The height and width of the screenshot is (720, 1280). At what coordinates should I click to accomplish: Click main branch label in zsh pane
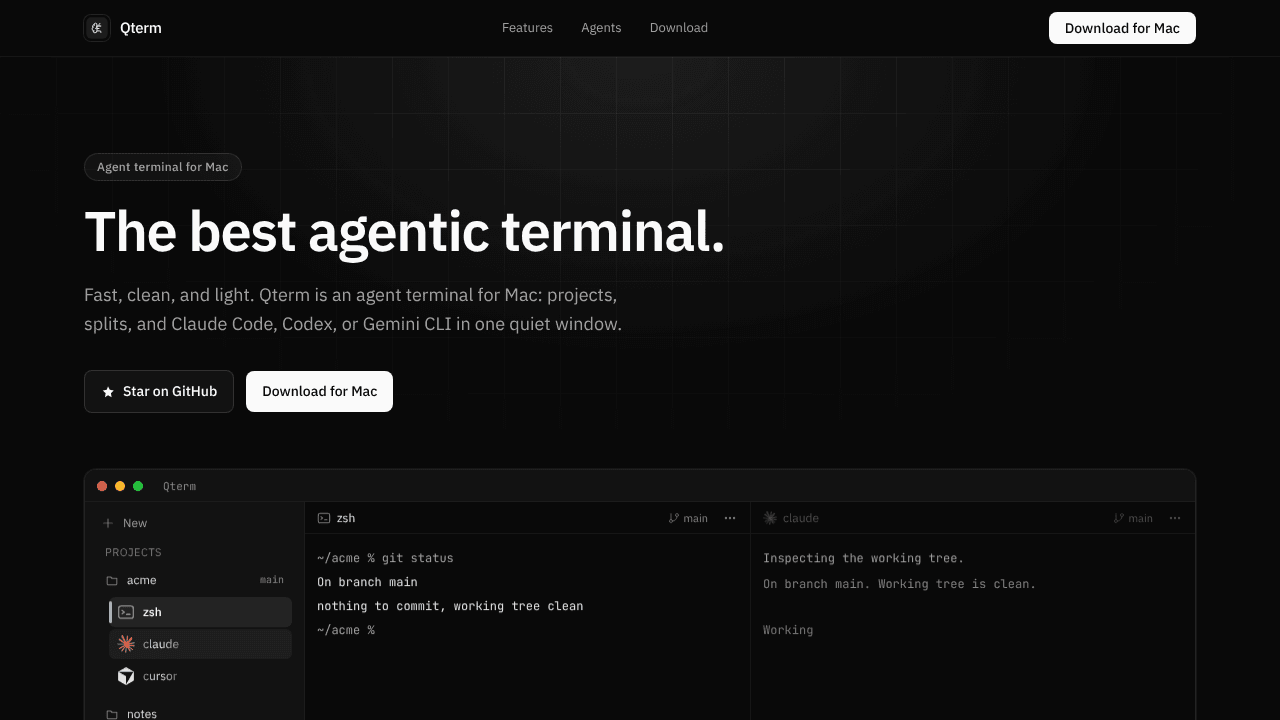point(696,518)
